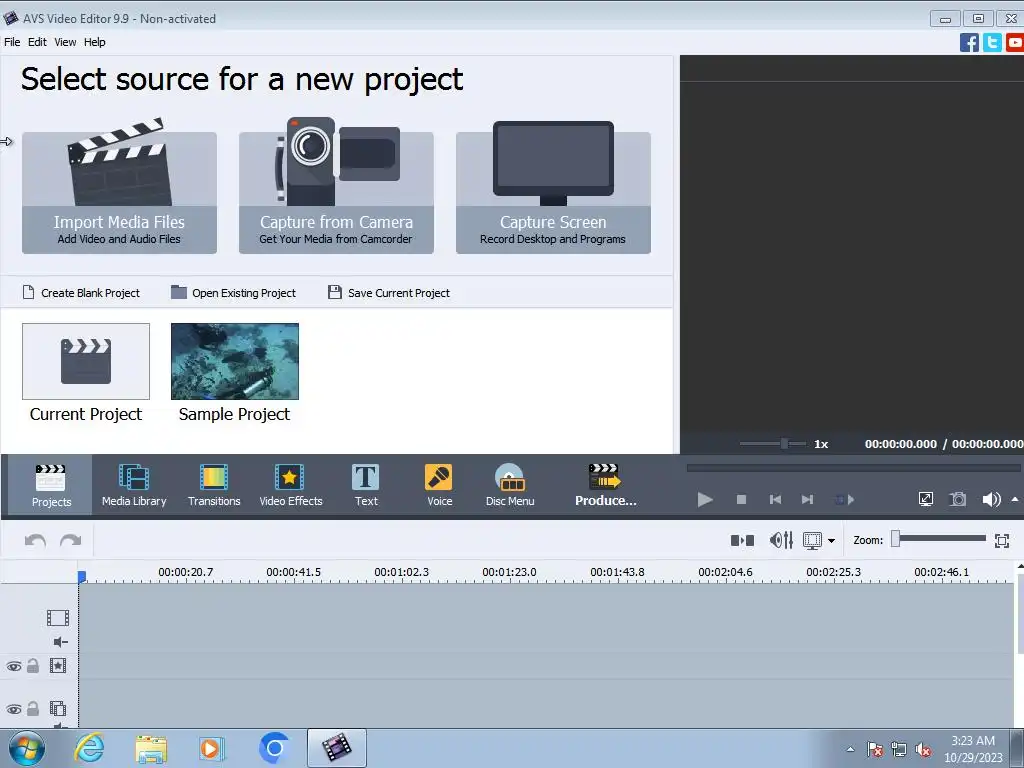Image resolution: width=1024 pixels, height=768 pixels.
Task: Click the full screen preview icon
Action: point(925,500)
